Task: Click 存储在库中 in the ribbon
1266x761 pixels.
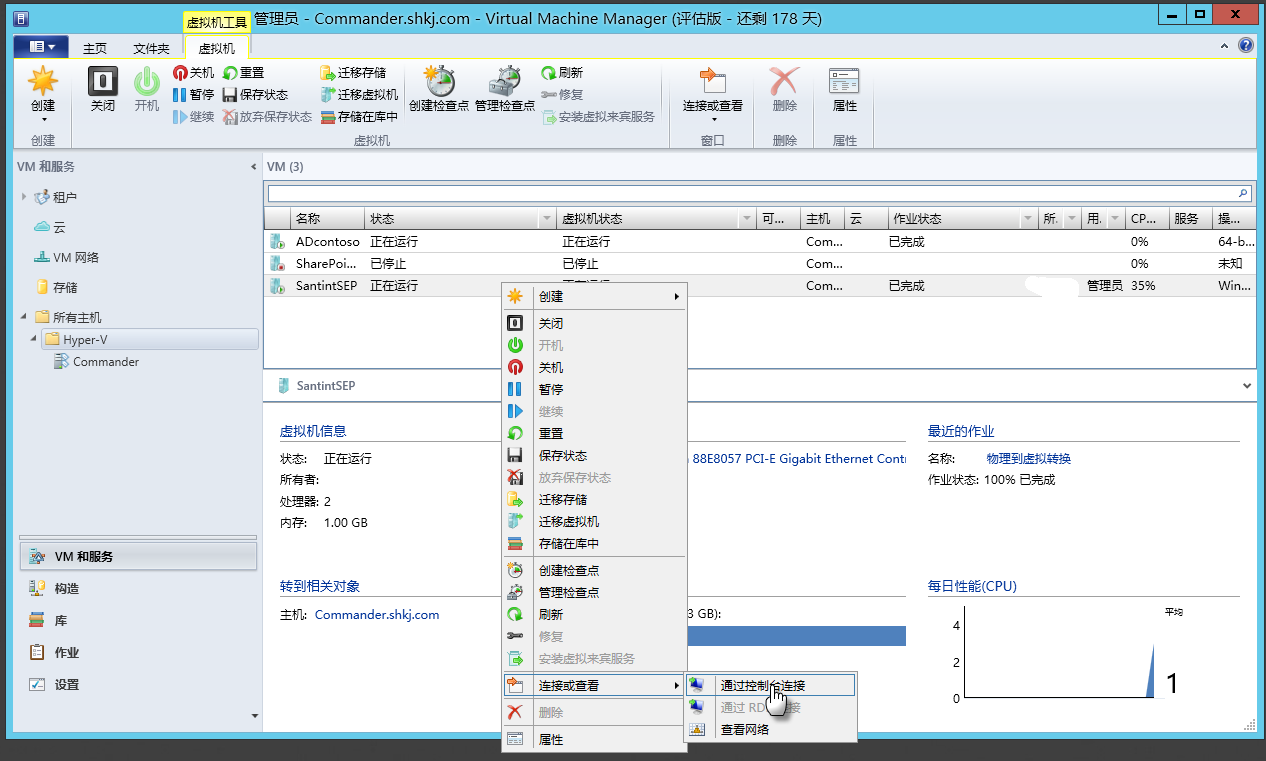Action: coord(359,117)
